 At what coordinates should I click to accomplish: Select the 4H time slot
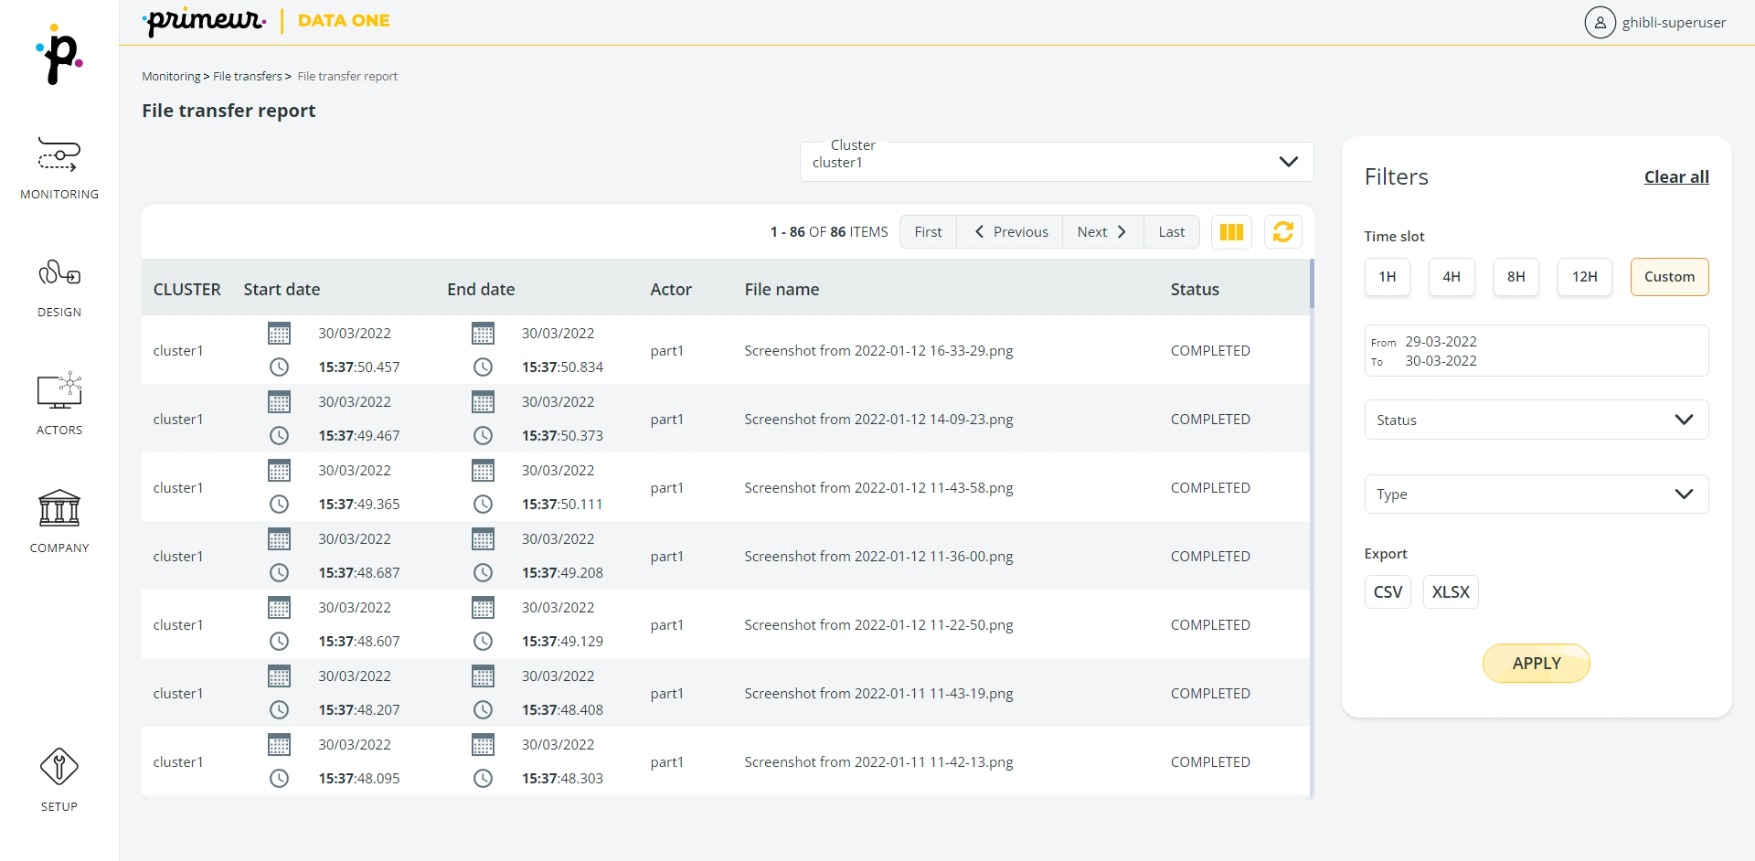(x=1451, y=277)
